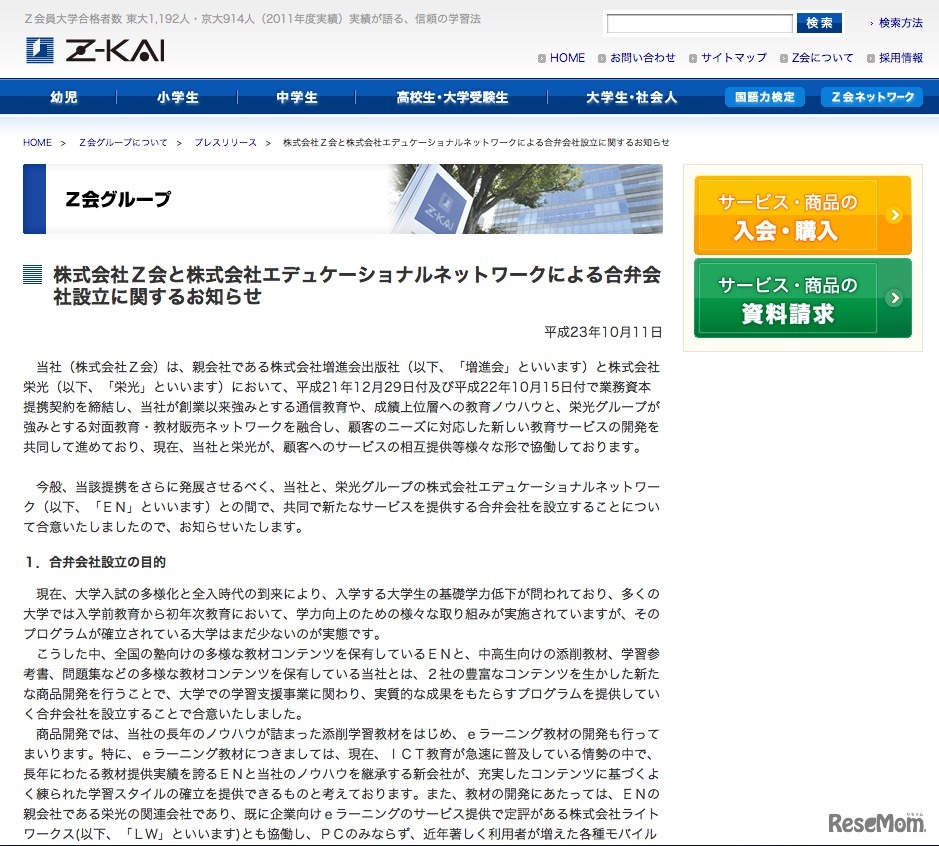Click the tagline Ｚ会員大学合格者数 at top
The width and height of the screenshot is (939, 846).
[x=252, y=19]
